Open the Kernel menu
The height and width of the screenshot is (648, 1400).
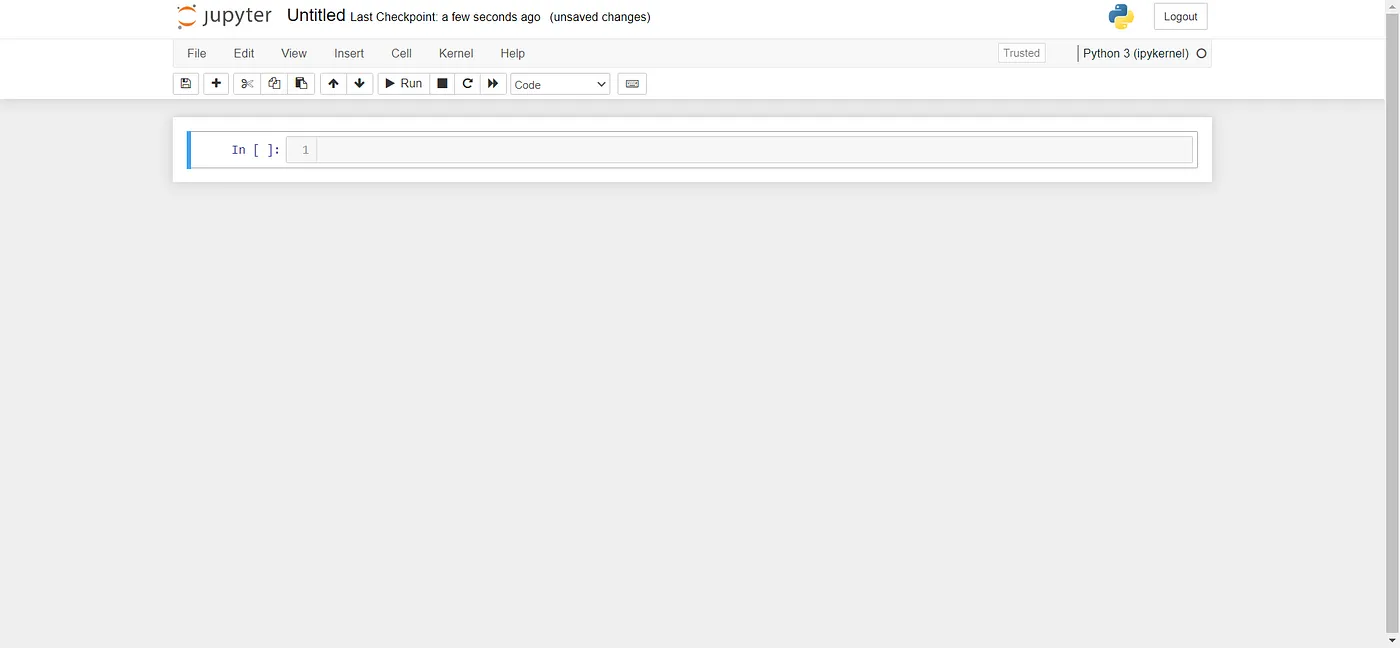(x=456, y=53)
